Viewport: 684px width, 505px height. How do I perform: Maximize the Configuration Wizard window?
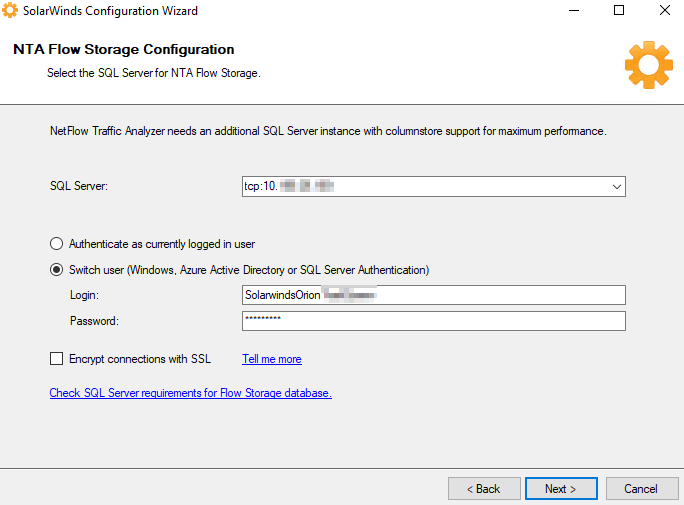tap(619, 11)
